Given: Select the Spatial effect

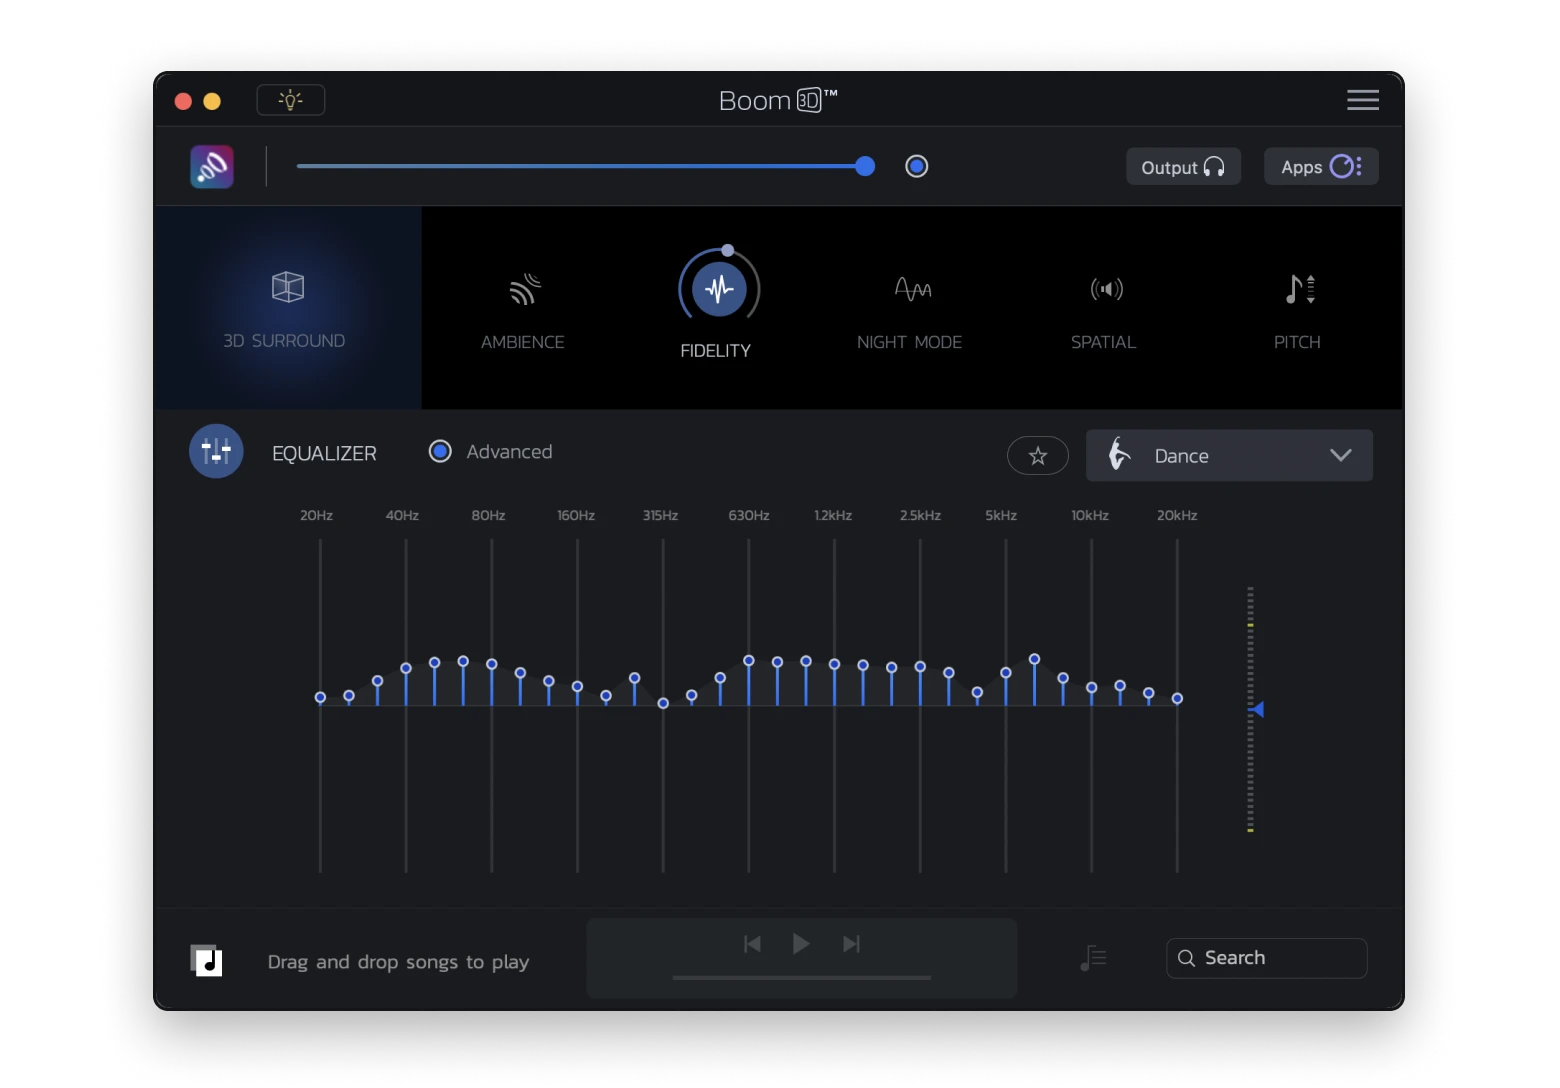Looking at the screenshot, I should click(1104, 312).
